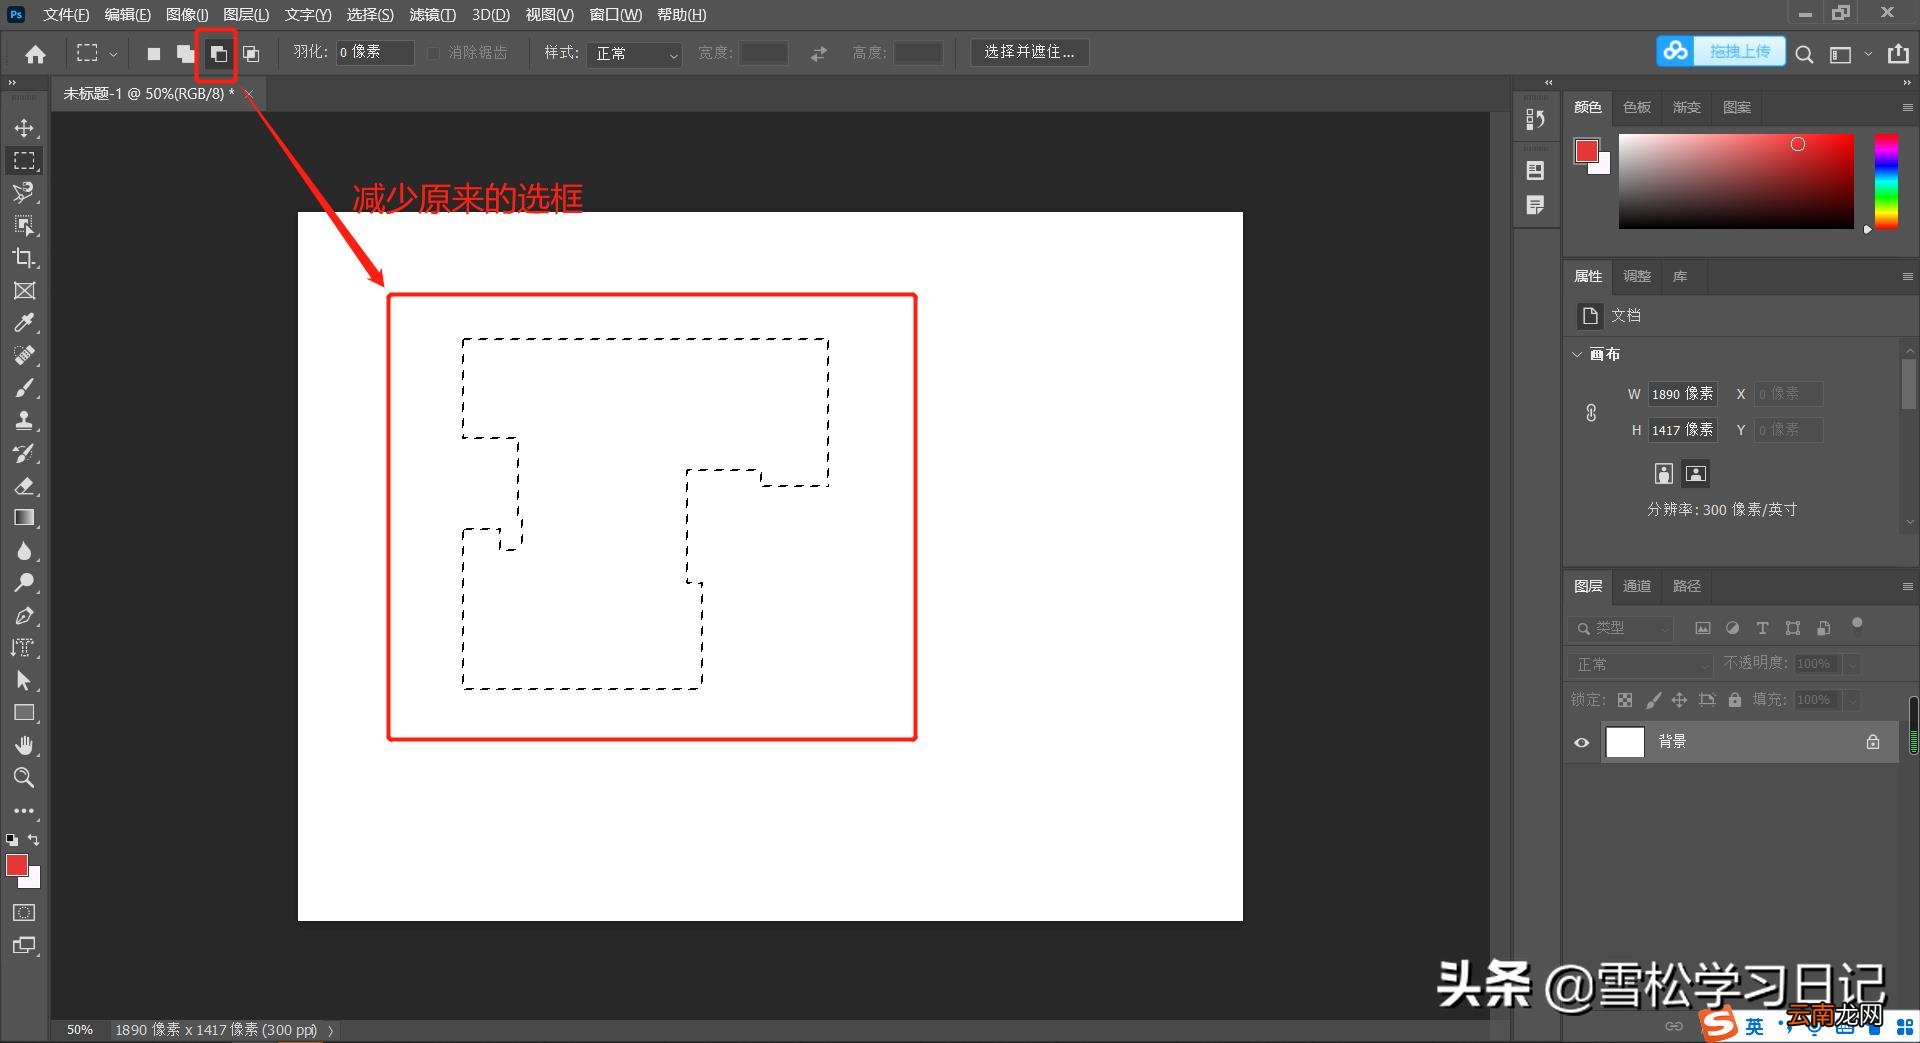Select the Pen tool

point(24,616)
